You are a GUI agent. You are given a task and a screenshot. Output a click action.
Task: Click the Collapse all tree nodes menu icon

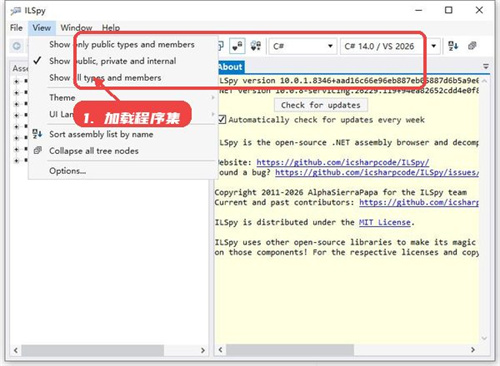[x=38, y=150]
